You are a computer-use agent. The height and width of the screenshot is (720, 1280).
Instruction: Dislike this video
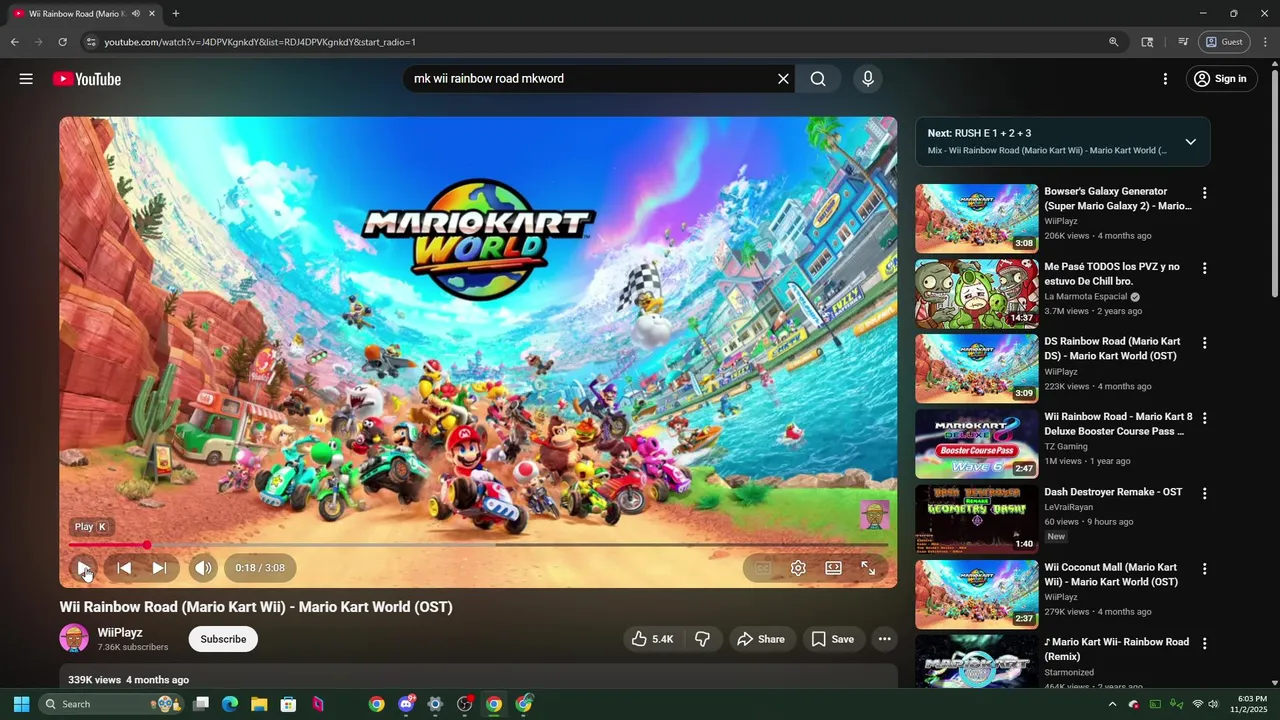[x=703, y=639]
